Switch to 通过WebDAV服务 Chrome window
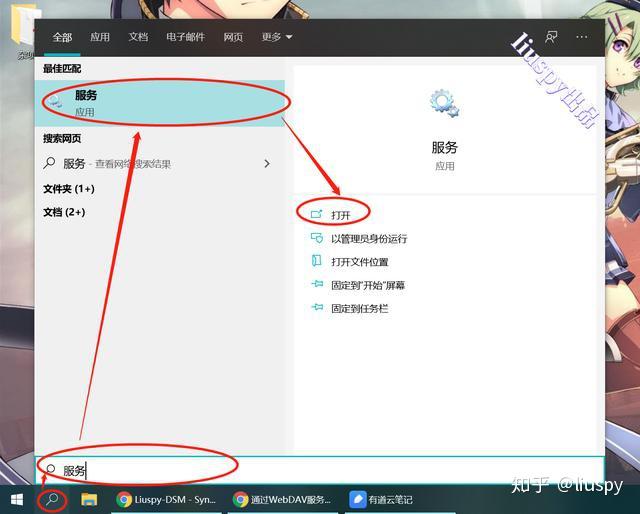Screen dimensions: 640x514 282,500
